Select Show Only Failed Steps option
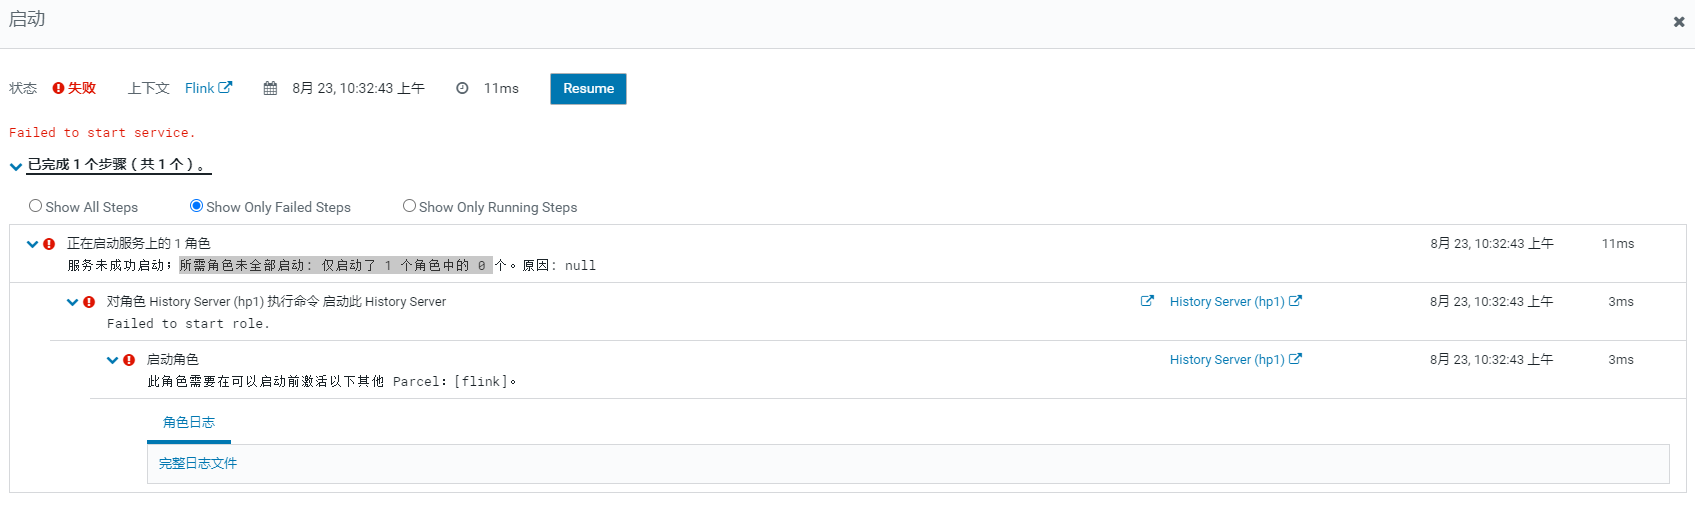This screenshot has width=1695, height=531. (x=196, y=206)
